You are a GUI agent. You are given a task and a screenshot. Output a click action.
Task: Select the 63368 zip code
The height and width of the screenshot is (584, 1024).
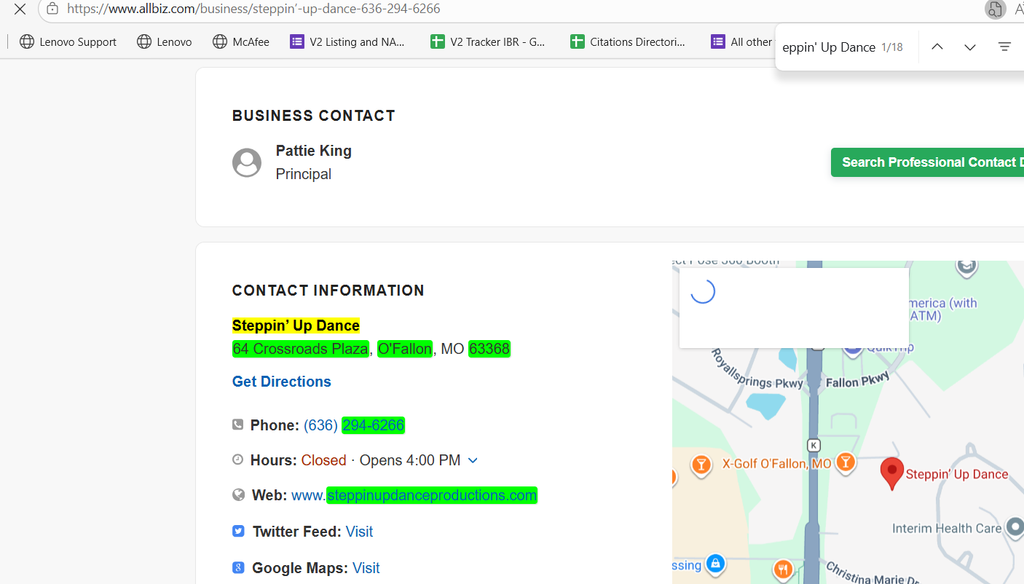489,349
